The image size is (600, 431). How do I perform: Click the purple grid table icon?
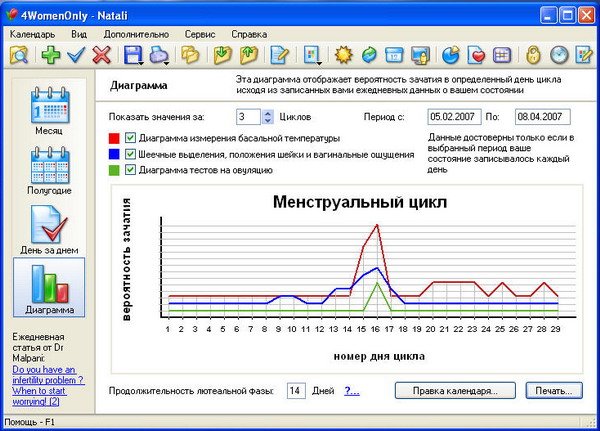502,55
